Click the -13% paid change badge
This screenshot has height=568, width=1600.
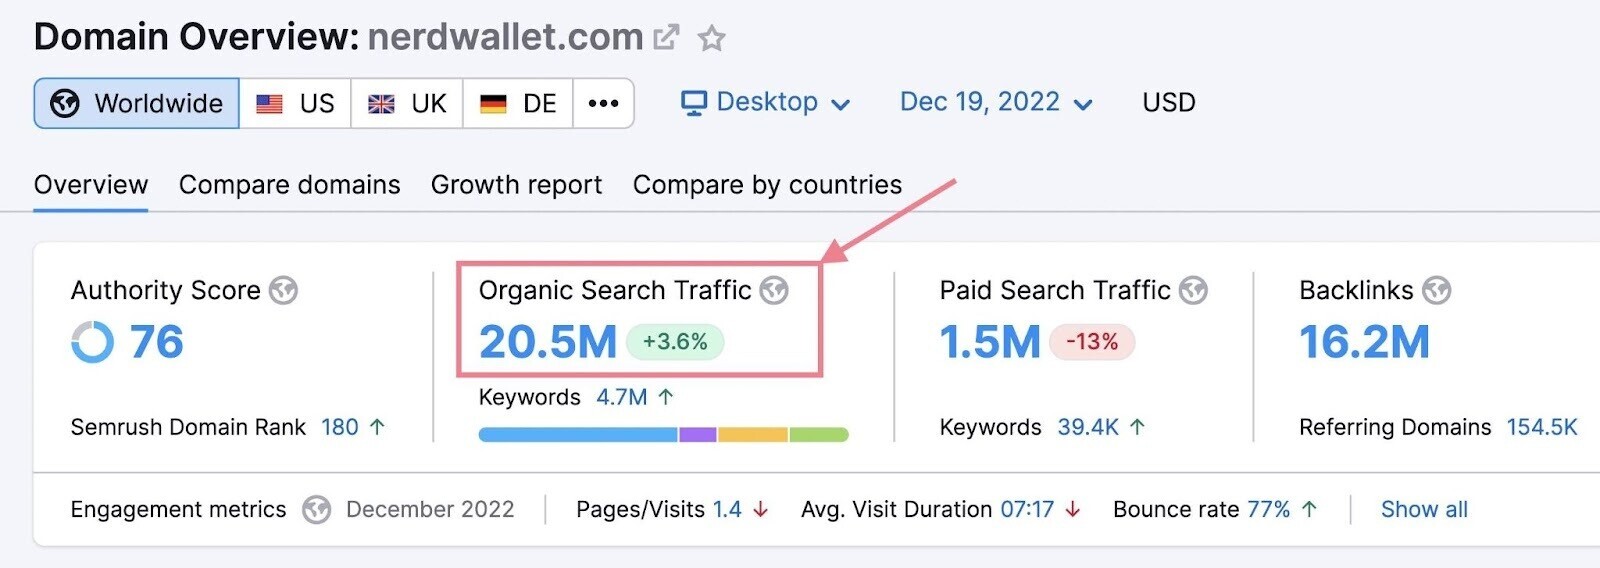tap(1092, 342)
